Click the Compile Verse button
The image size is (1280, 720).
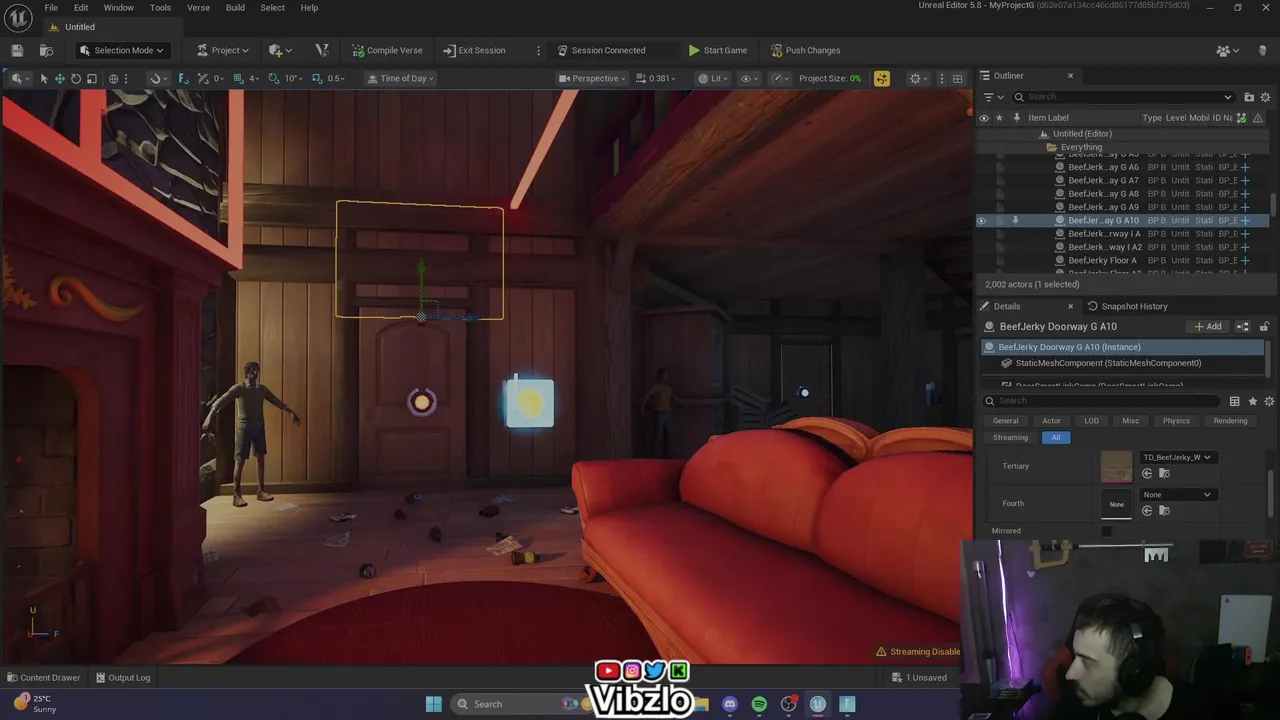pyautogui.click(x=387, y=50)
